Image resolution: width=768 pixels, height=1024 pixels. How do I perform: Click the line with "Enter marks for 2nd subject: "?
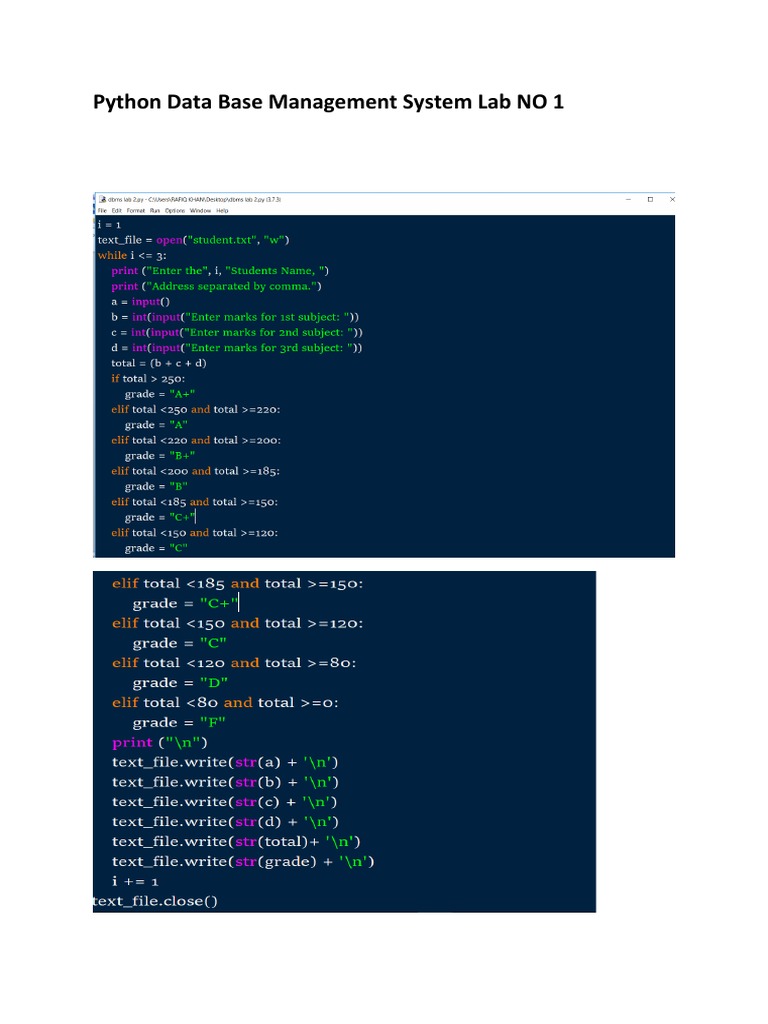(236, 332)
